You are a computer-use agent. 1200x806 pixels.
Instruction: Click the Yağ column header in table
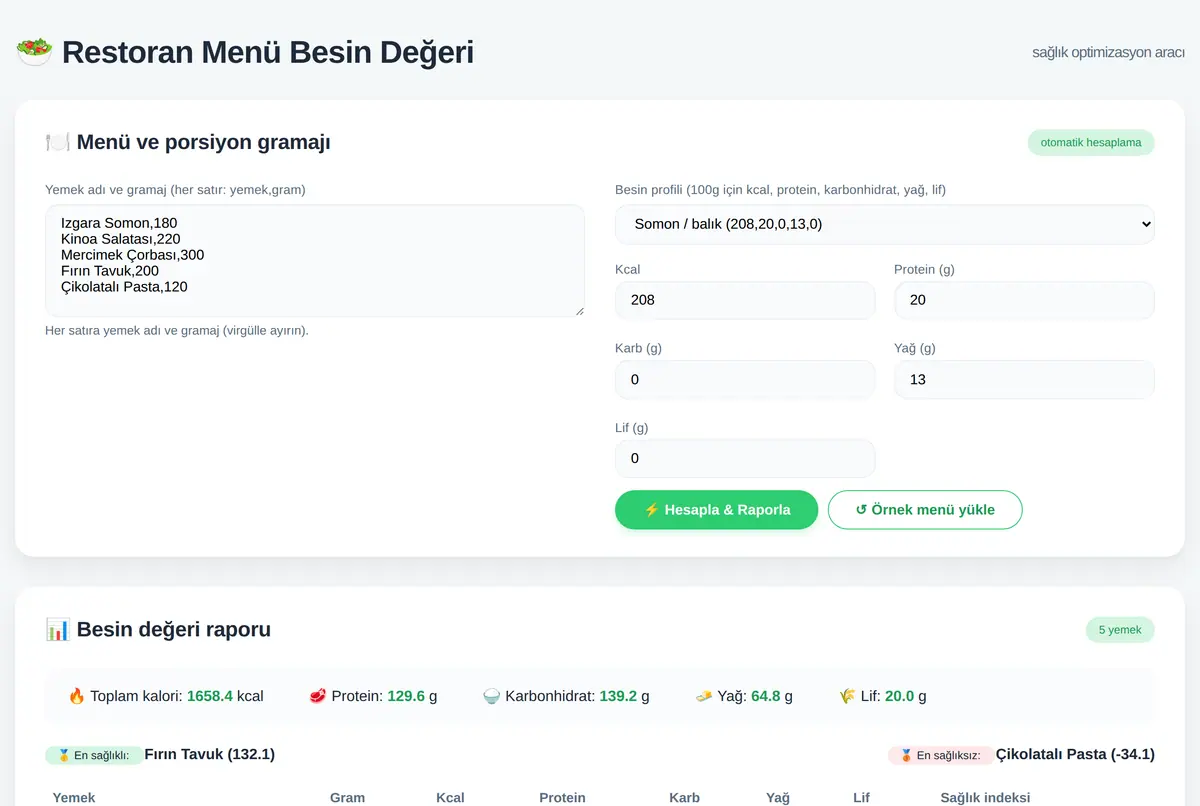click(778, 798)
